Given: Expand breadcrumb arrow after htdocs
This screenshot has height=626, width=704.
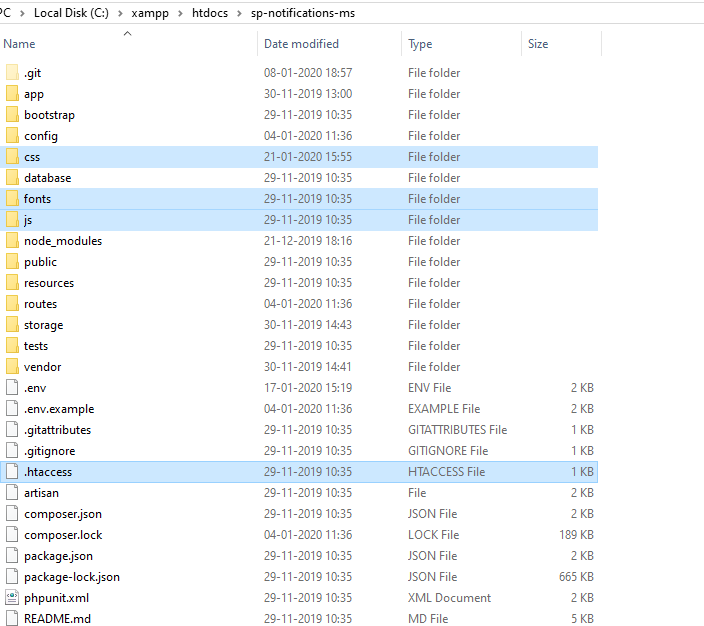Looking at the screenshot, I should [239, 13].
